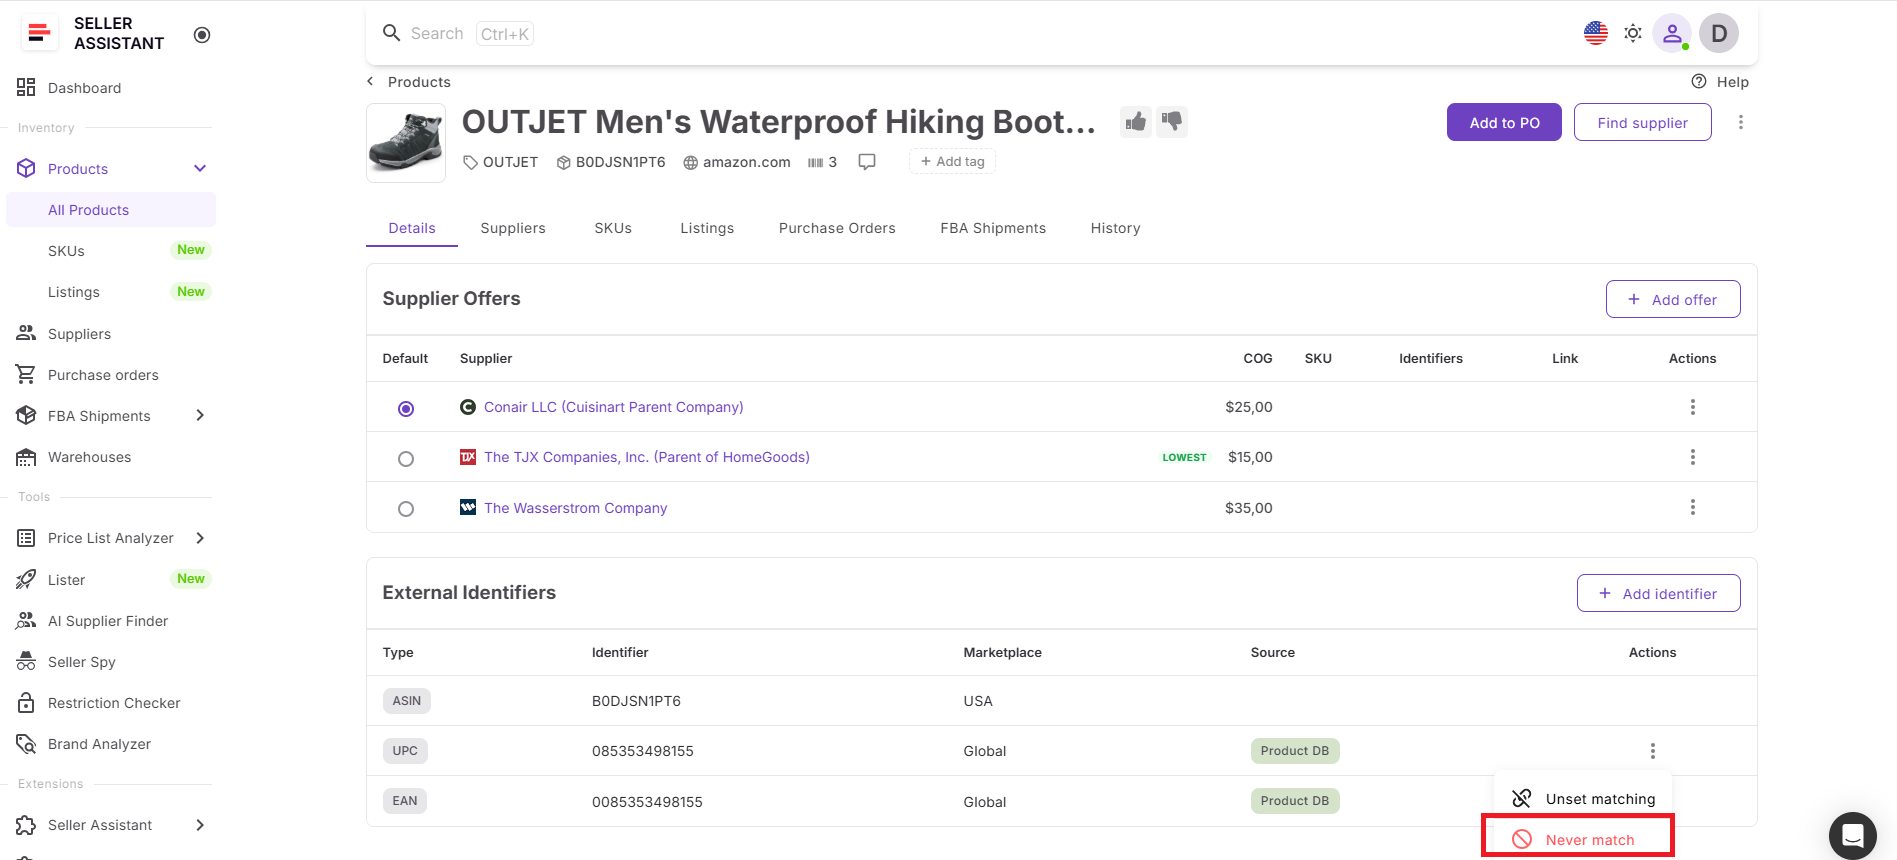Click the thumbs up like icon
The width and height of the screenshot is (1897, 860).
click(1136, 122)
